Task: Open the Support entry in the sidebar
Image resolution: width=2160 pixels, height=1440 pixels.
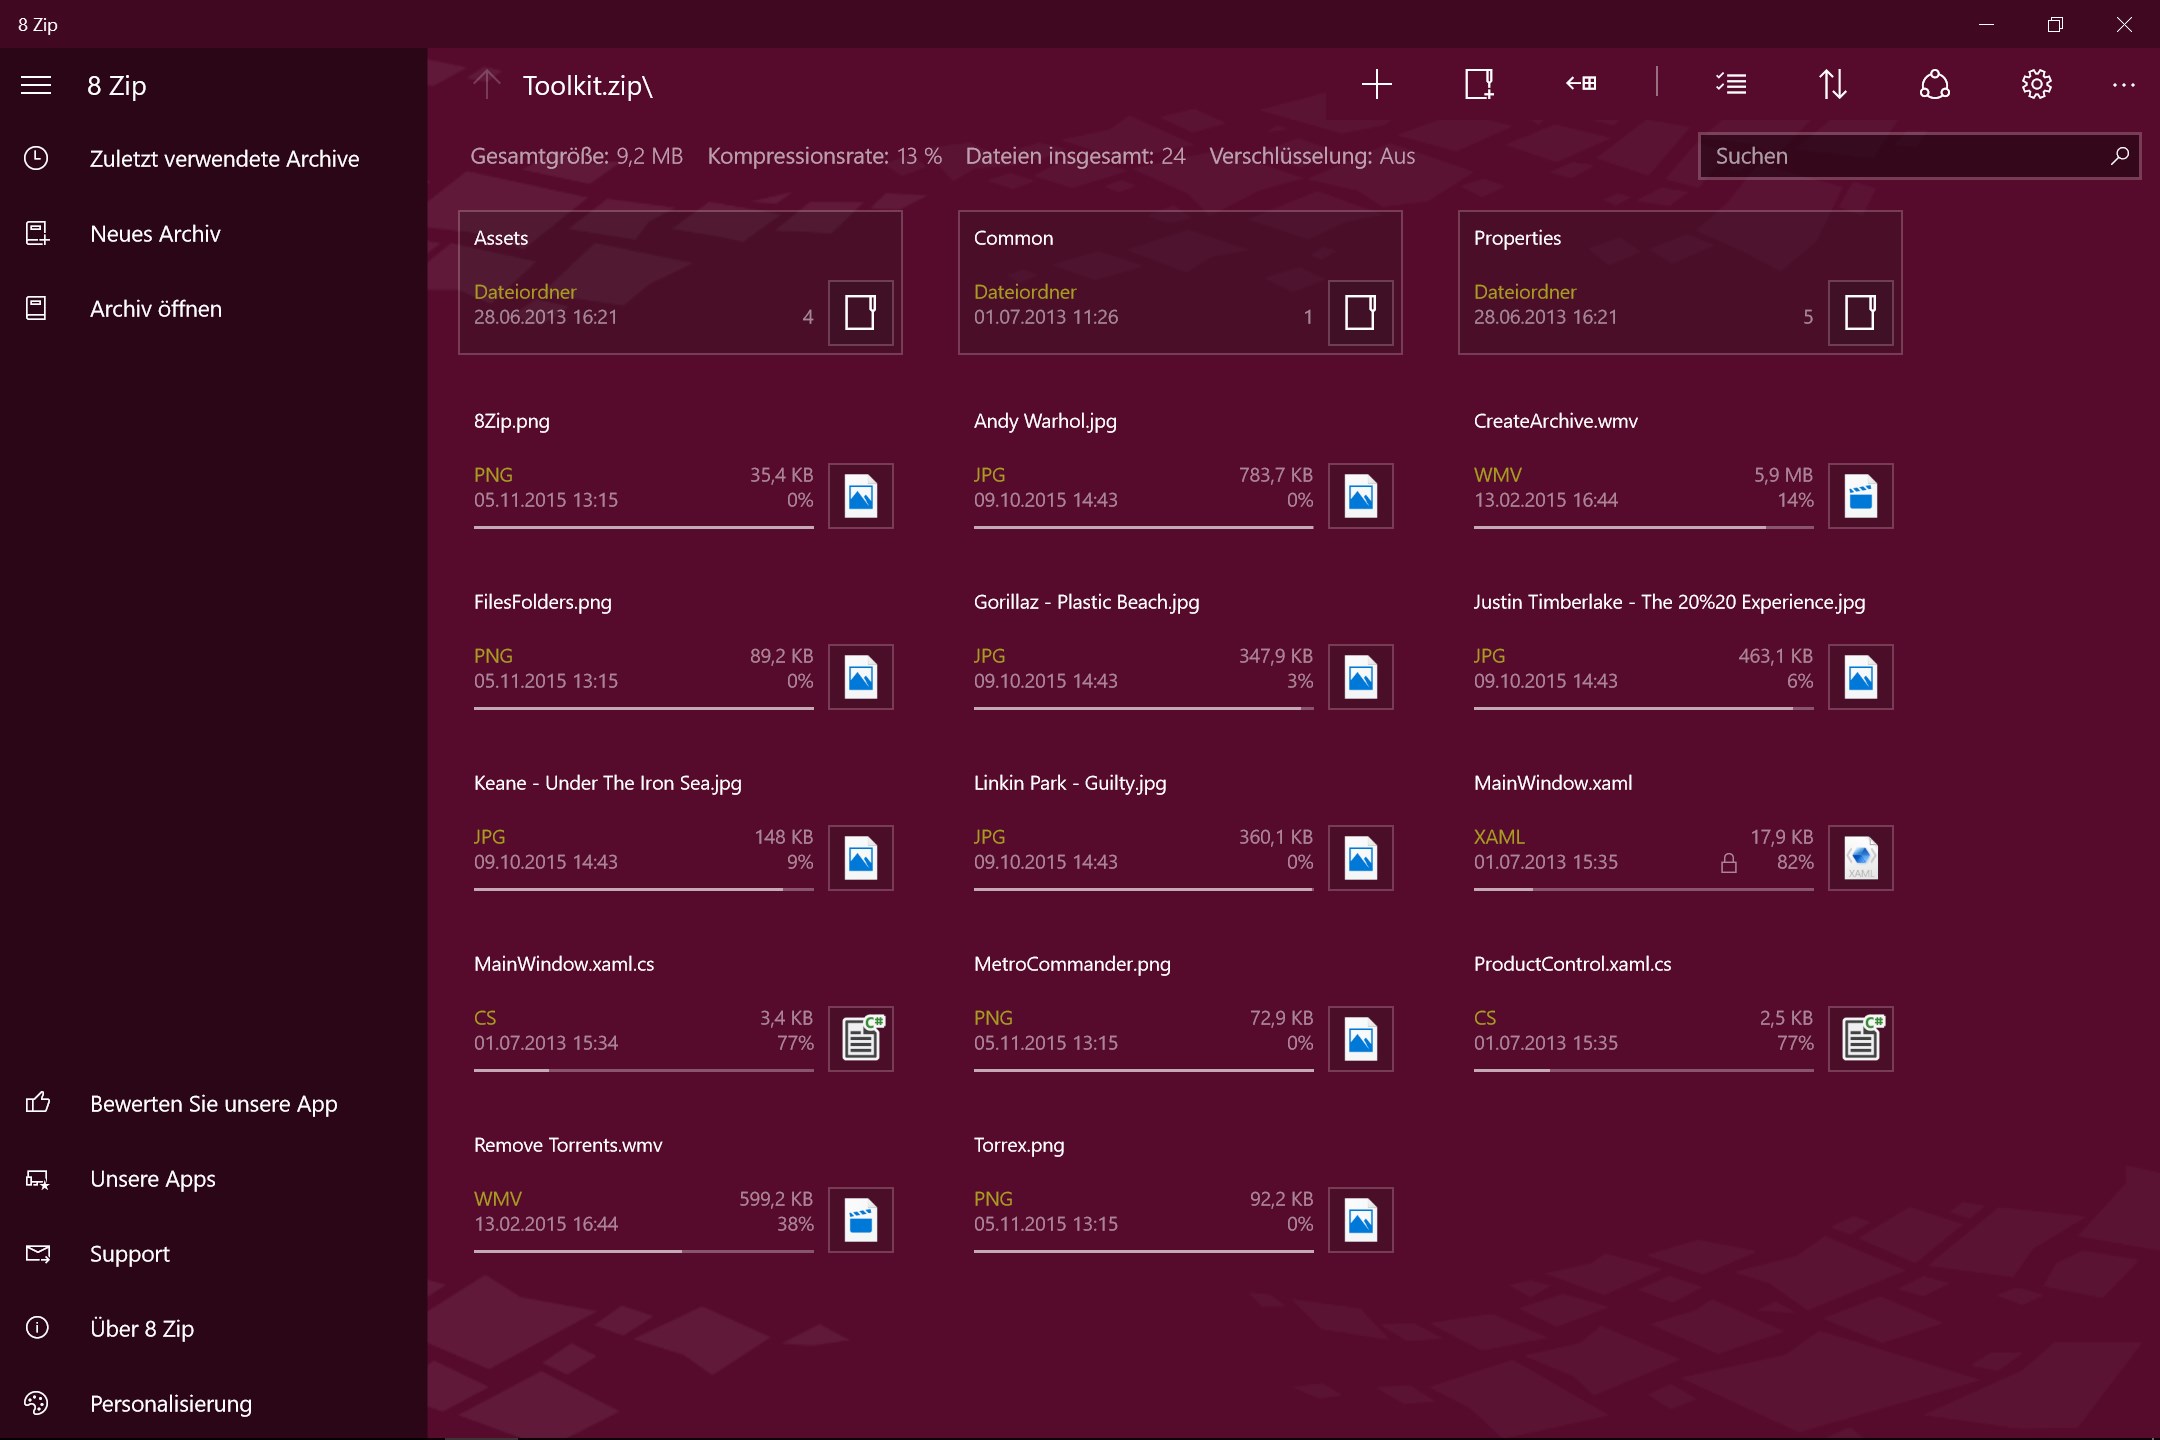Action: 130,1253
